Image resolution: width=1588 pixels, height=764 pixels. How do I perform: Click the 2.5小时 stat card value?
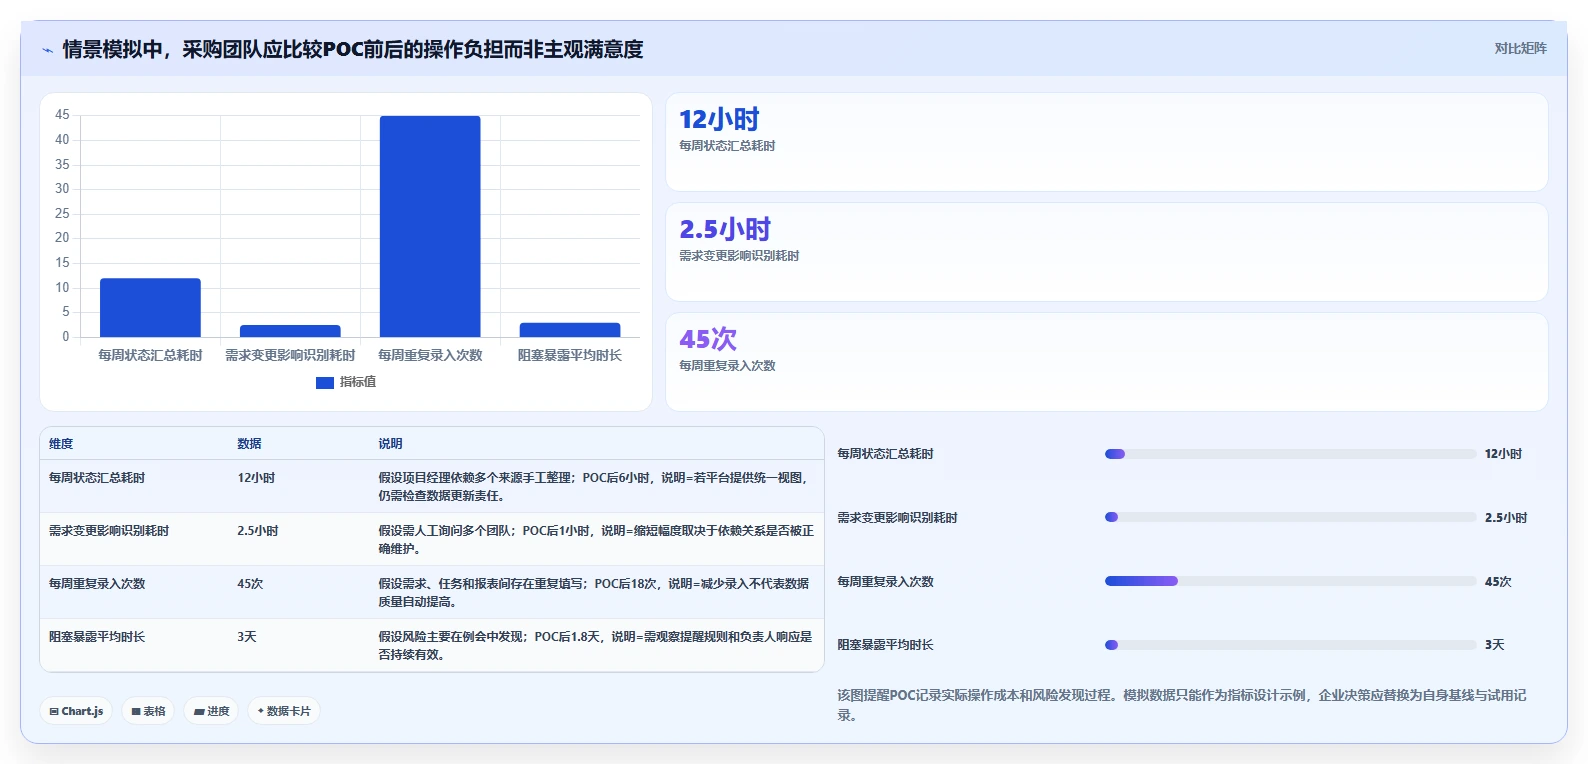click(725, 230)
